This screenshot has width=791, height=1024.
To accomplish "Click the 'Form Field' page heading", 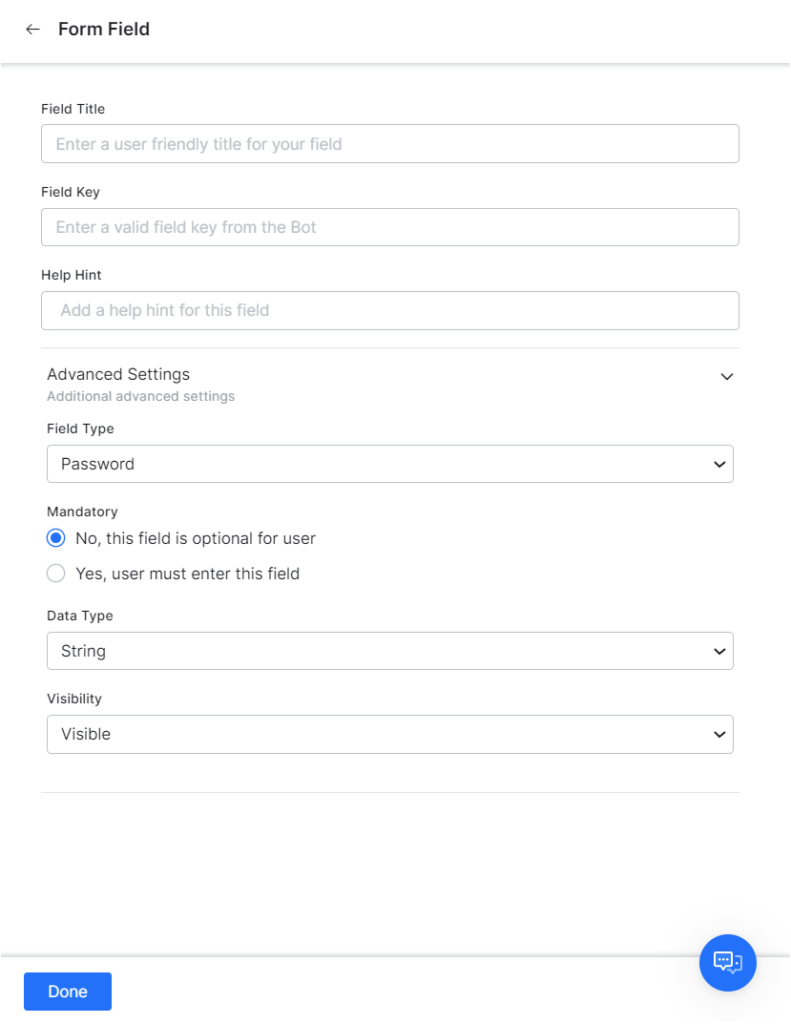I will click(x=104, y=30).
